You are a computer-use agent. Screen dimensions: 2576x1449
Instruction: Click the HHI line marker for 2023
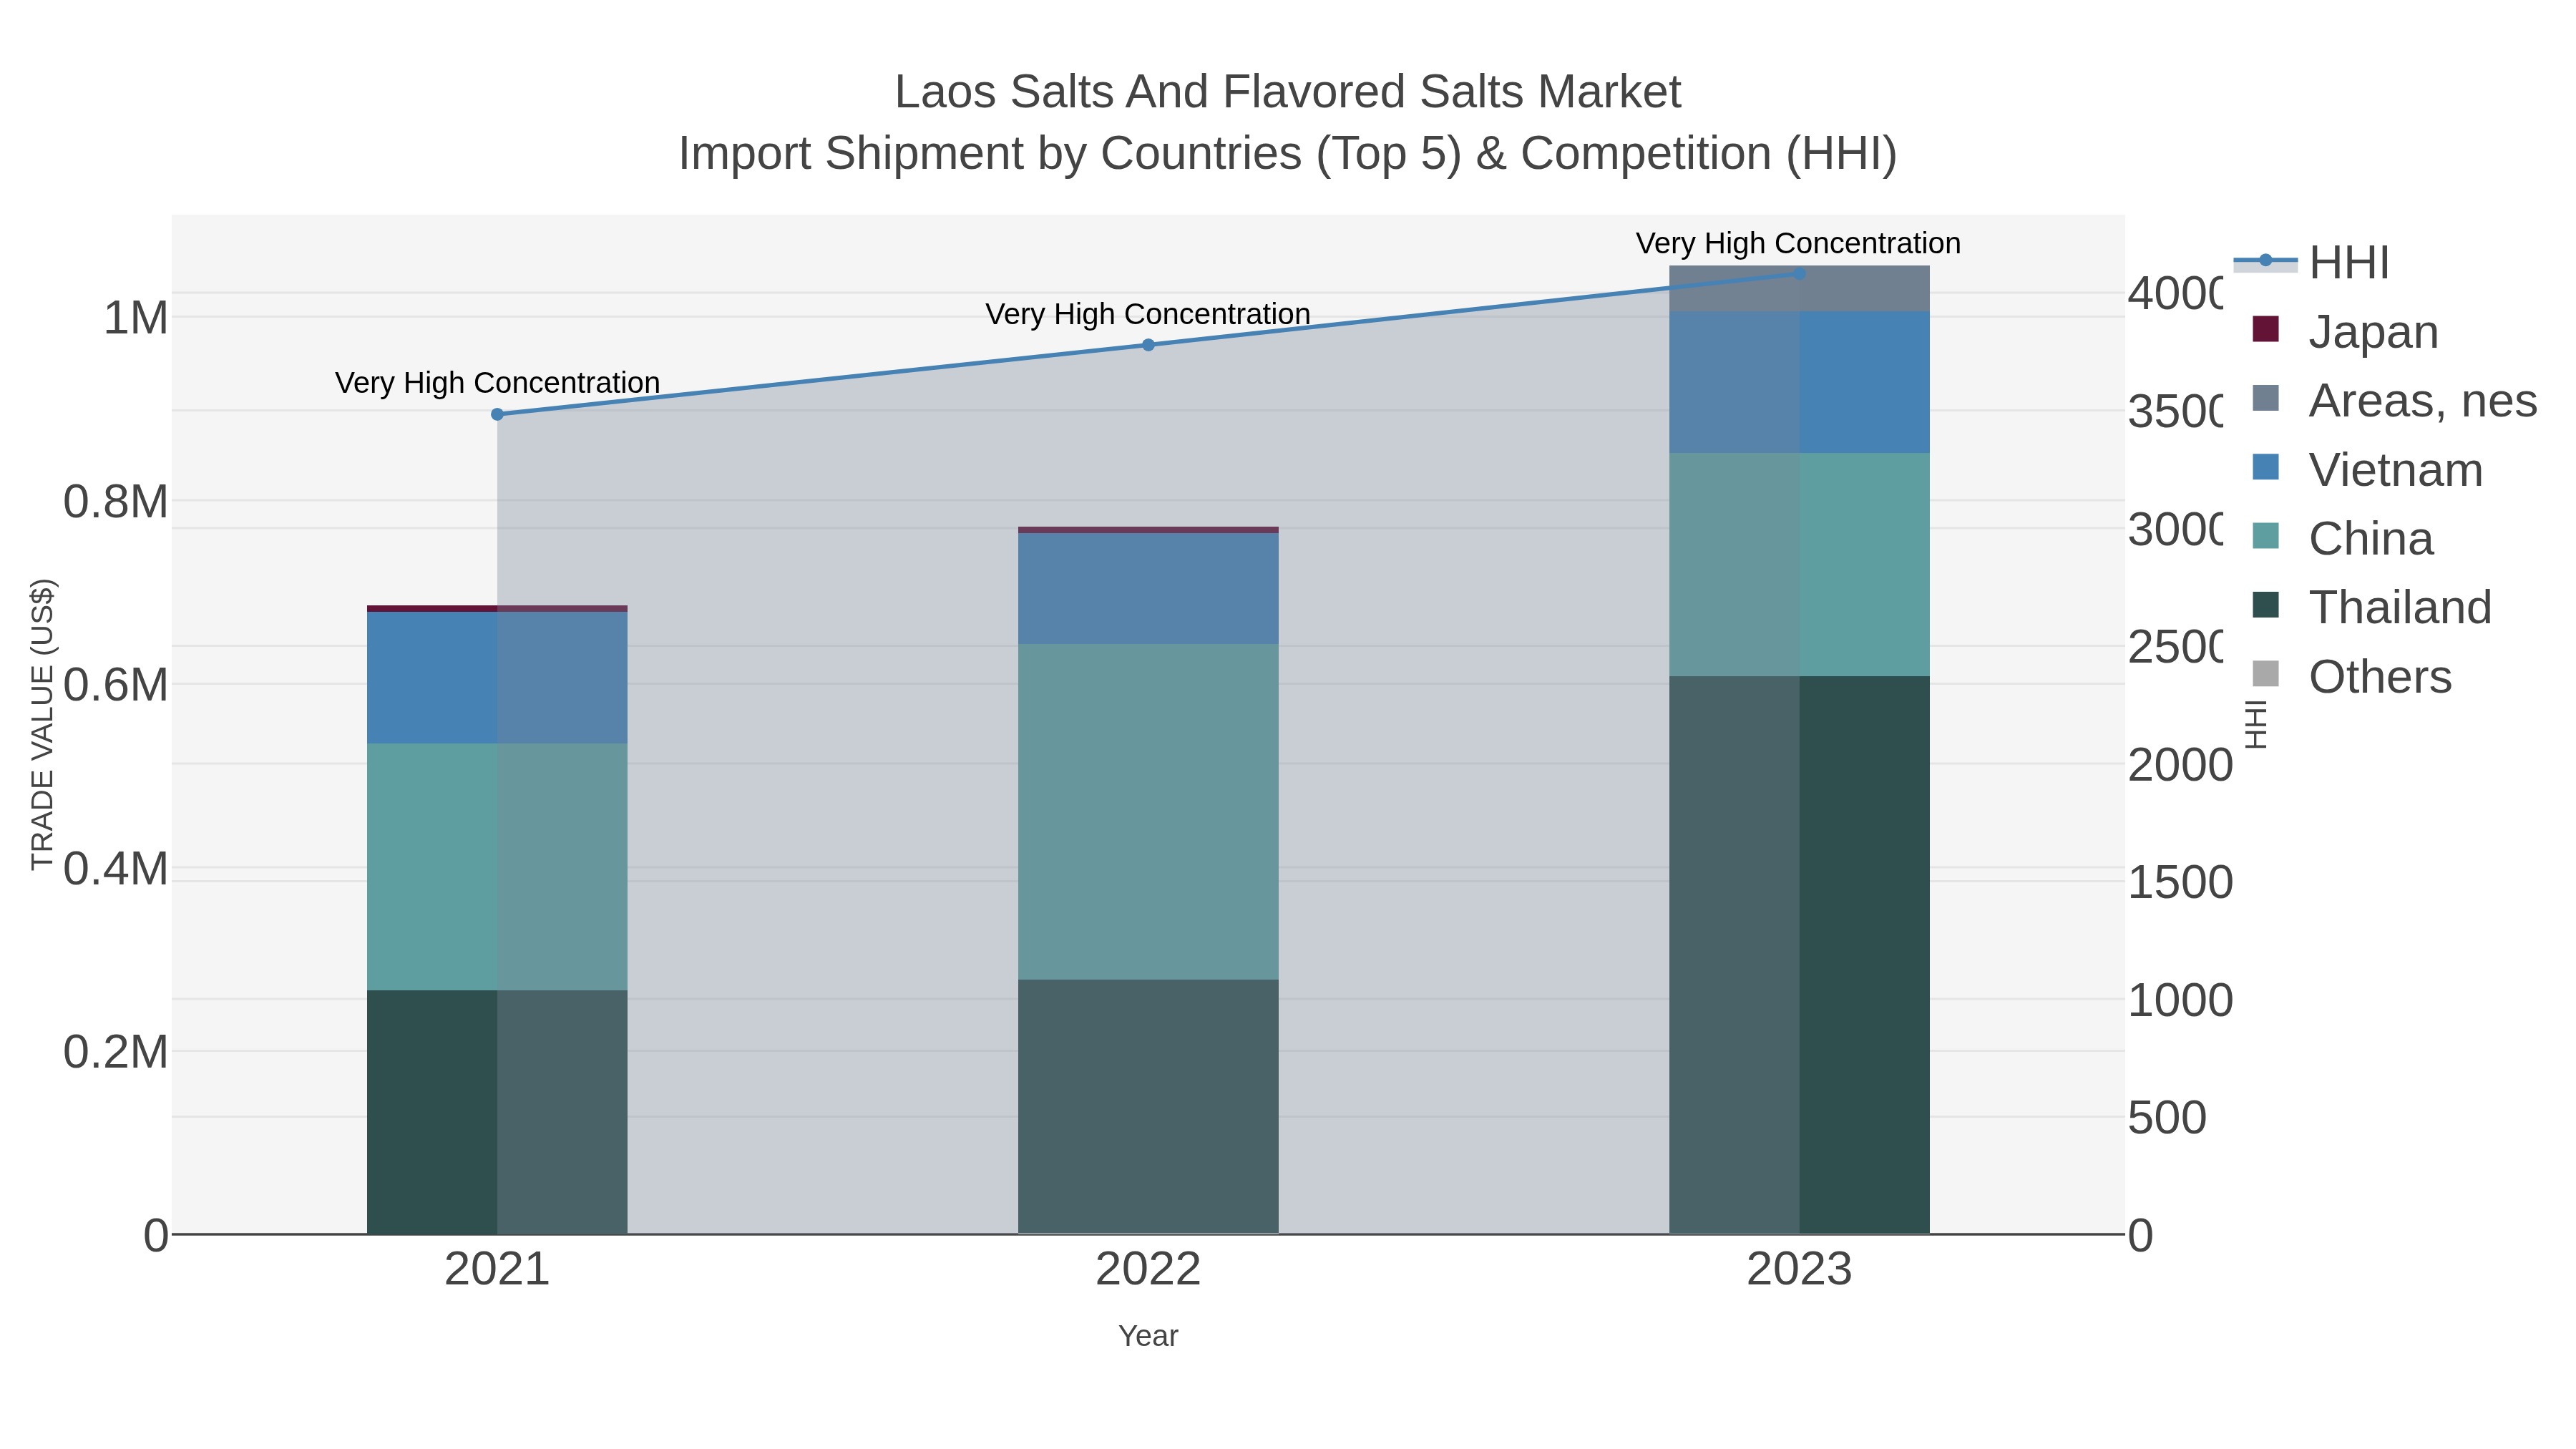tap(1799, 274)
